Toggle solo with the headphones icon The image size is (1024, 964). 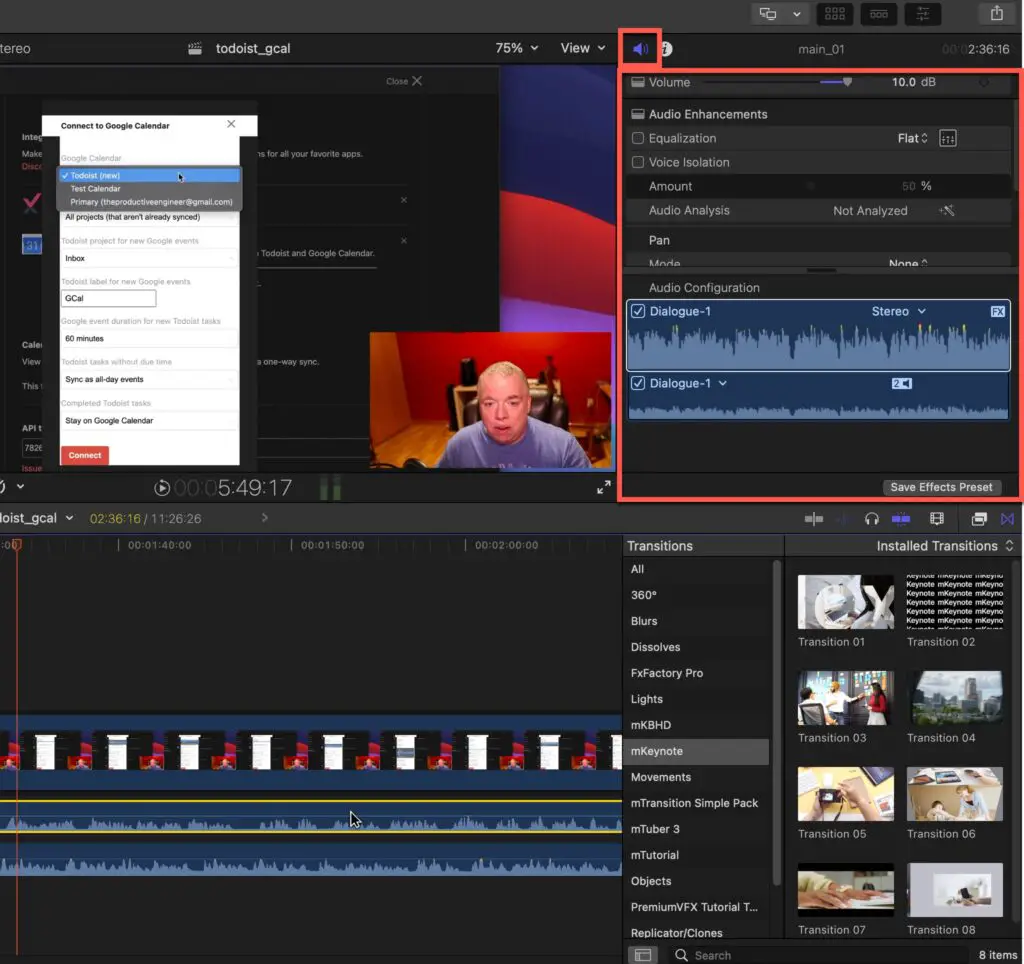tap(871, 519)
